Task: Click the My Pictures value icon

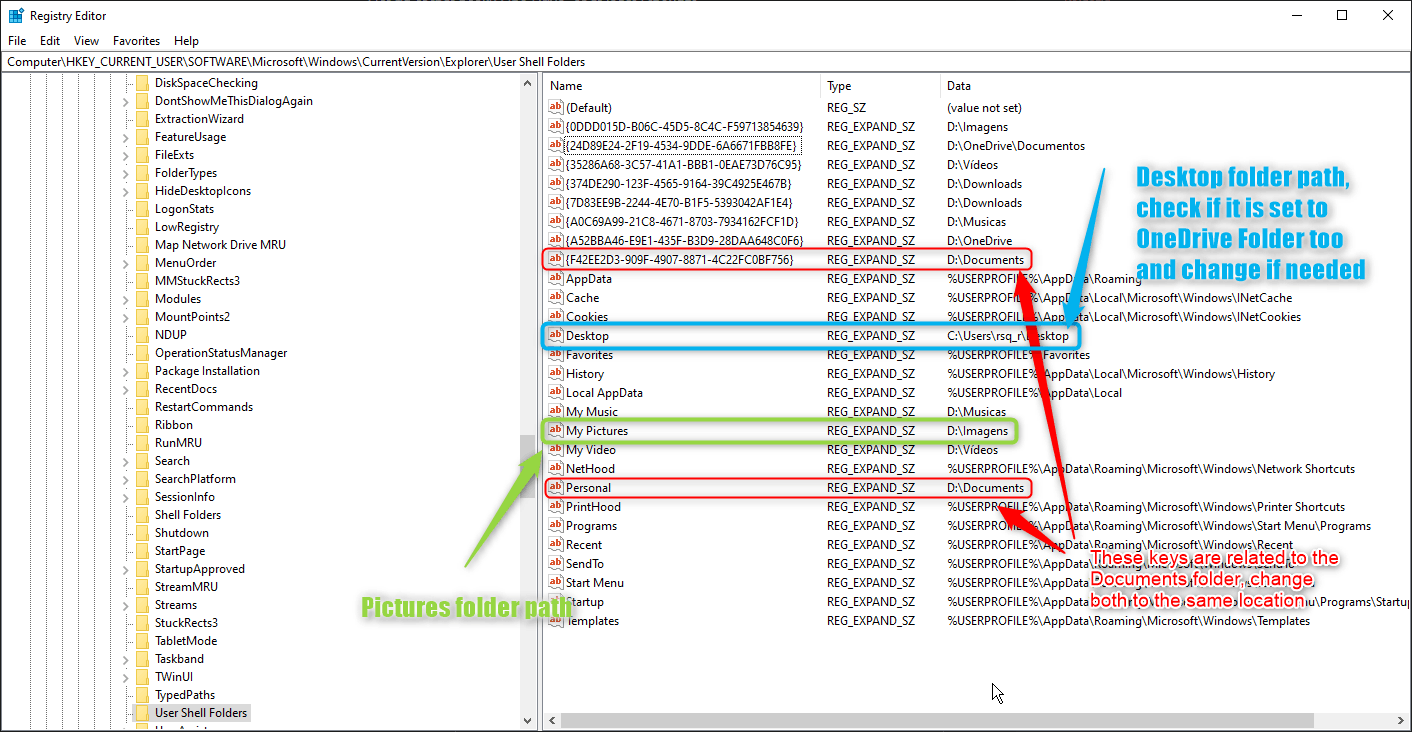Action: point(556,430)
